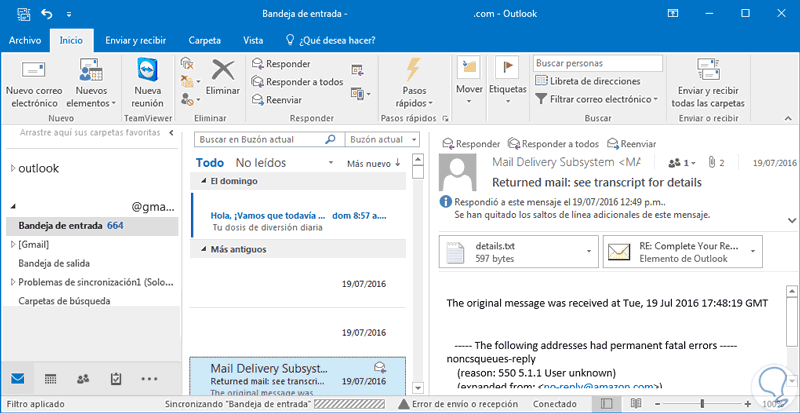This screenshot has height=413, width=800.
Task: Open the Más nuevo sort options
Action: [x=373, y=163]
